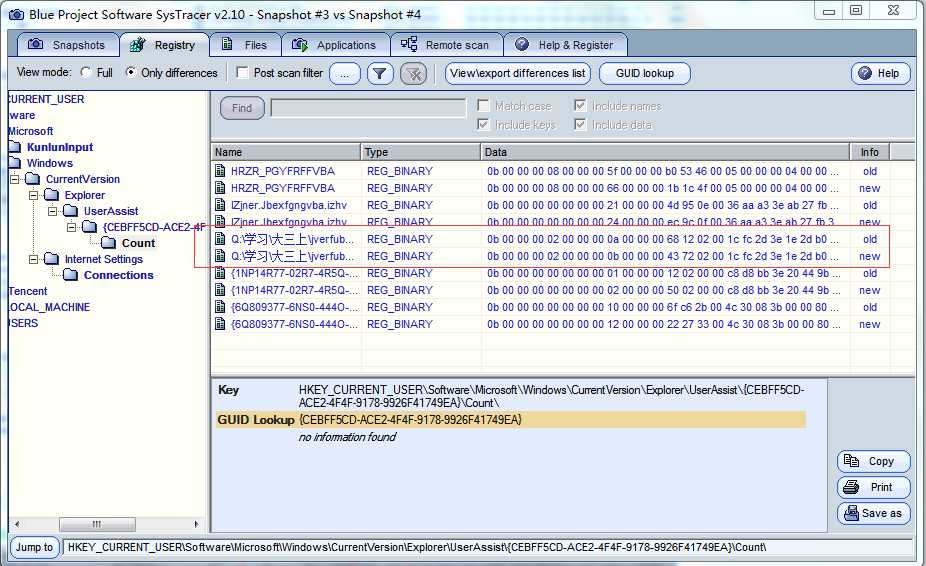The height and width of the screenshot is (566, 926).
Task: Click the CurrentVersion folder icon
Action: tap(33, 178)
